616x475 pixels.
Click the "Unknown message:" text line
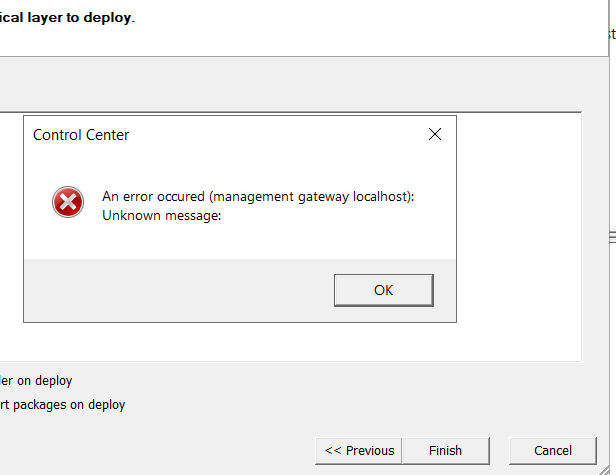coord(161,215)
